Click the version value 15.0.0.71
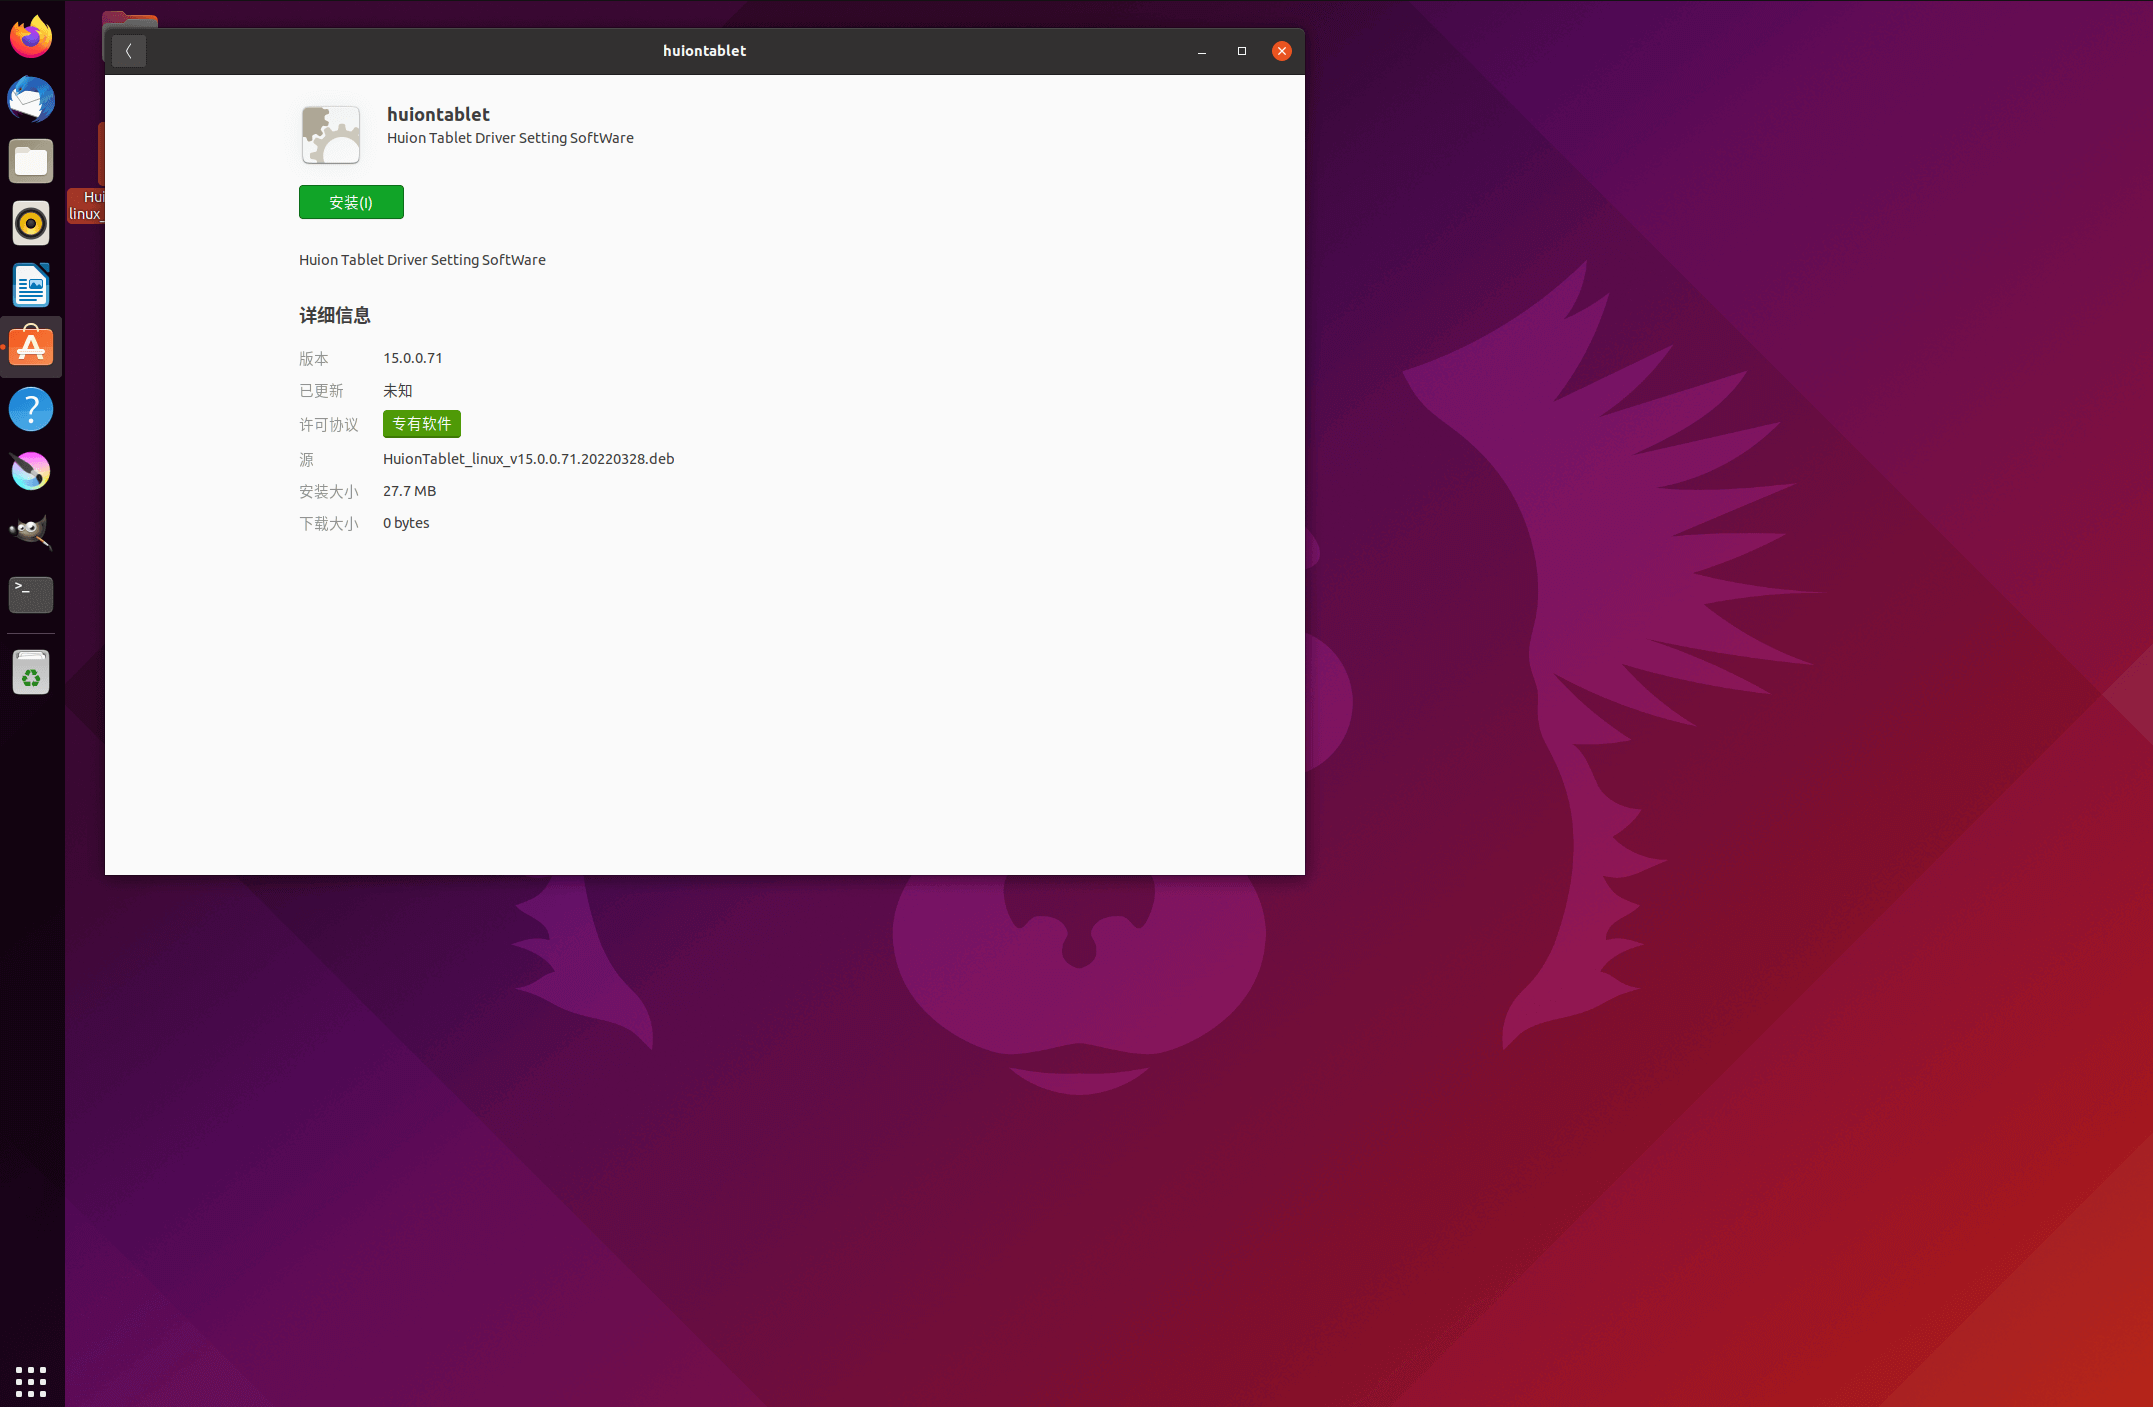The width and height of the screenshot is (2153, 1407). 413,358
